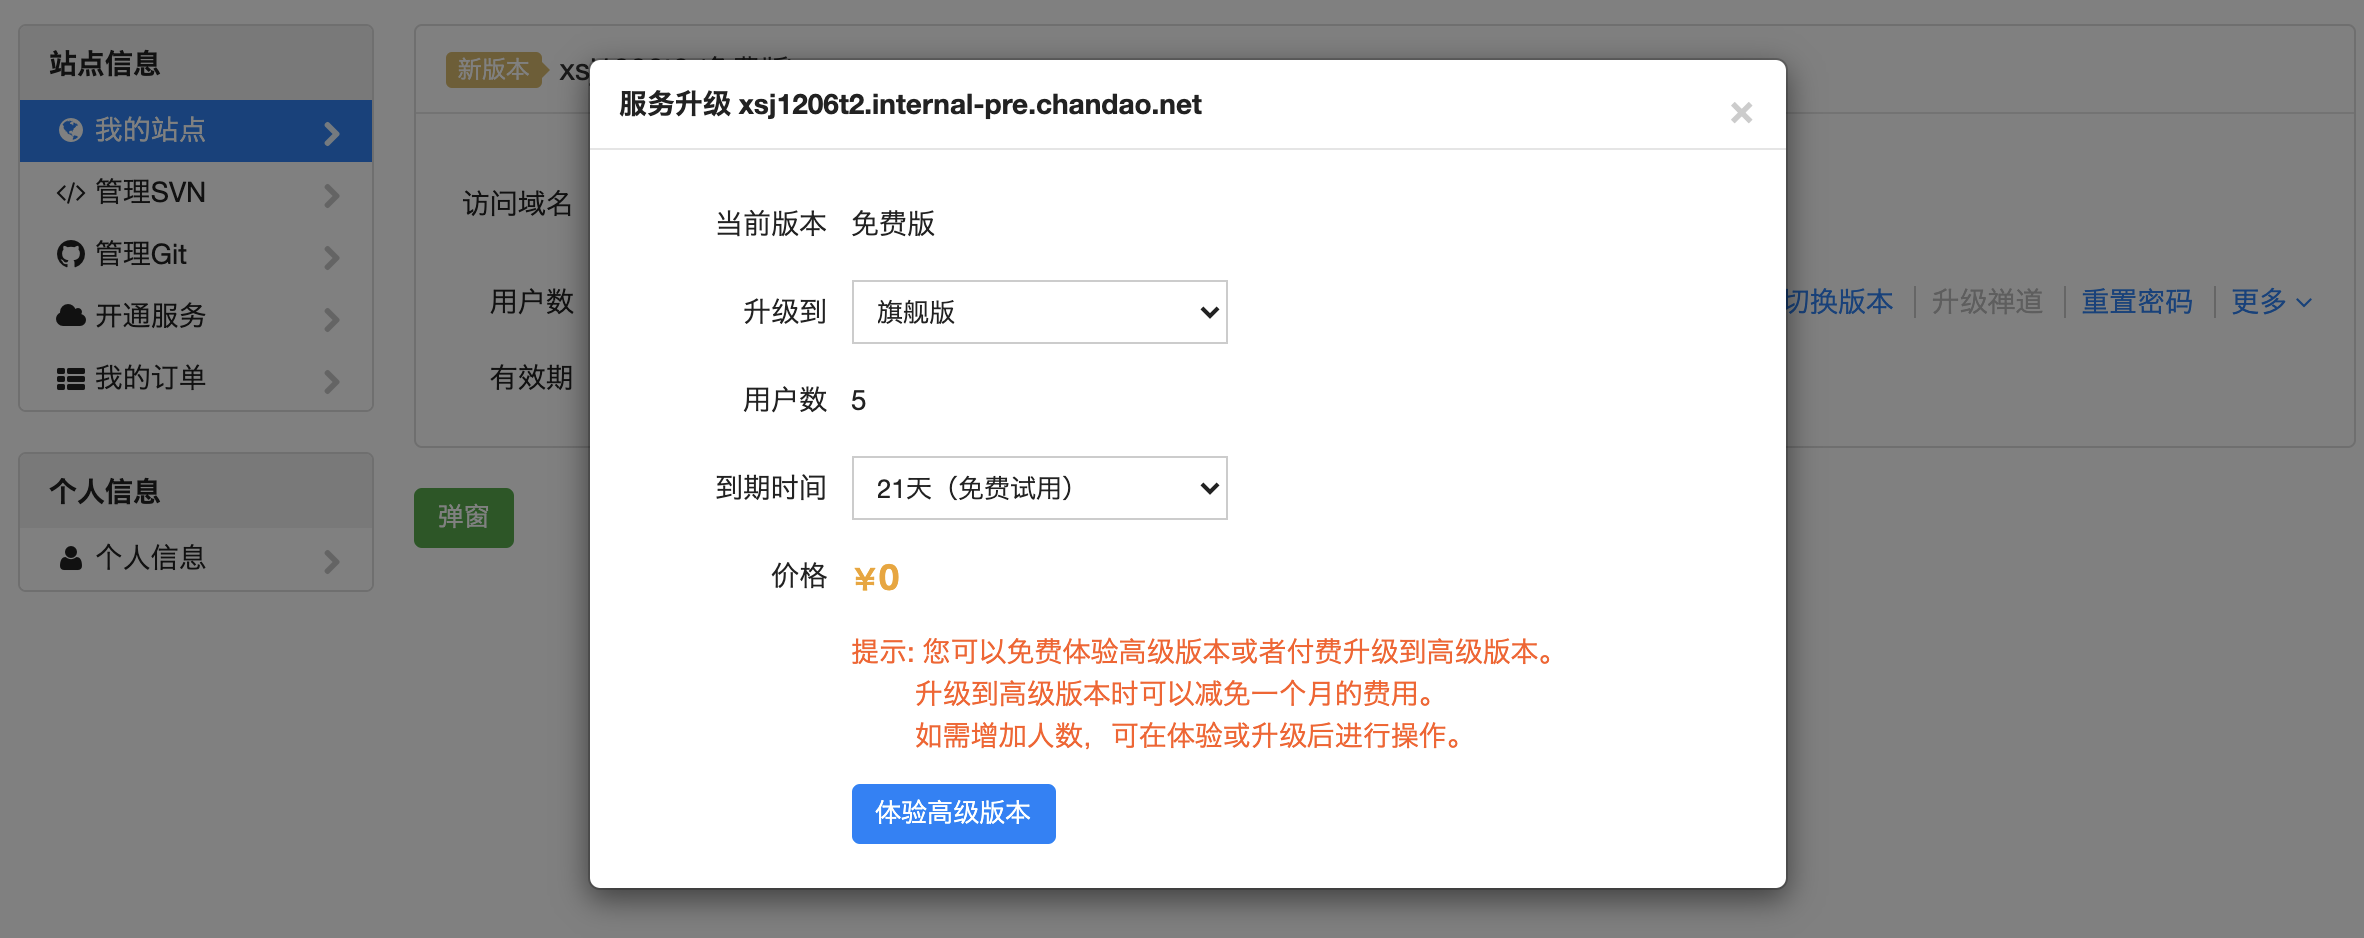Viewport: 2364px width, 938px height.
Task: Click the list icon beside 我的订单
Action: 70,379
